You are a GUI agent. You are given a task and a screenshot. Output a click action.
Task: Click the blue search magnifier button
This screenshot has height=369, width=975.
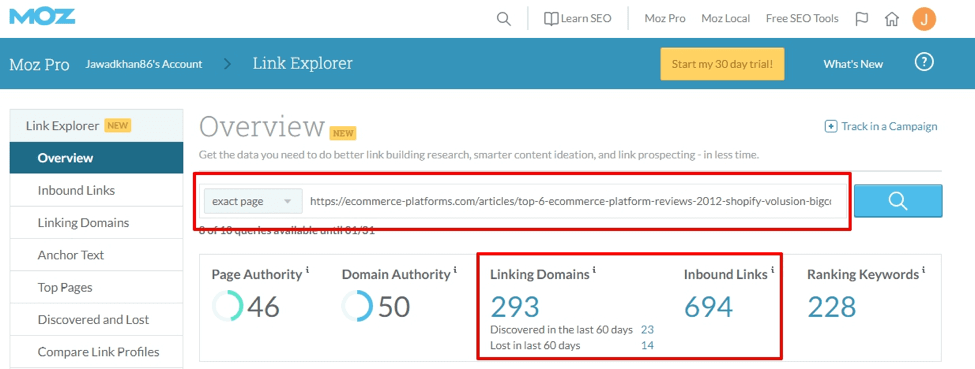click(898, 200)
